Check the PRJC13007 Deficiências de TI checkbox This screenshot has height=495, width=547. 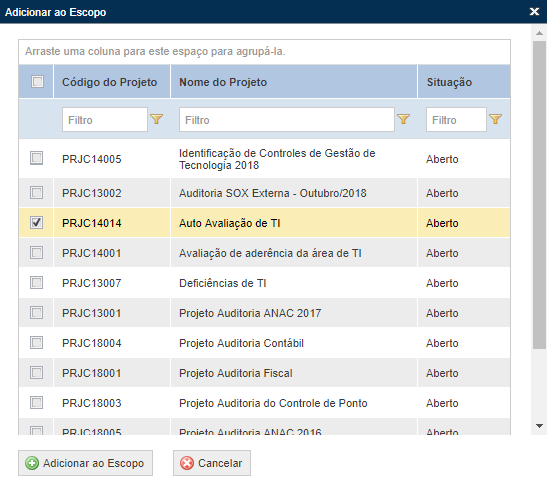pos(36,283)
